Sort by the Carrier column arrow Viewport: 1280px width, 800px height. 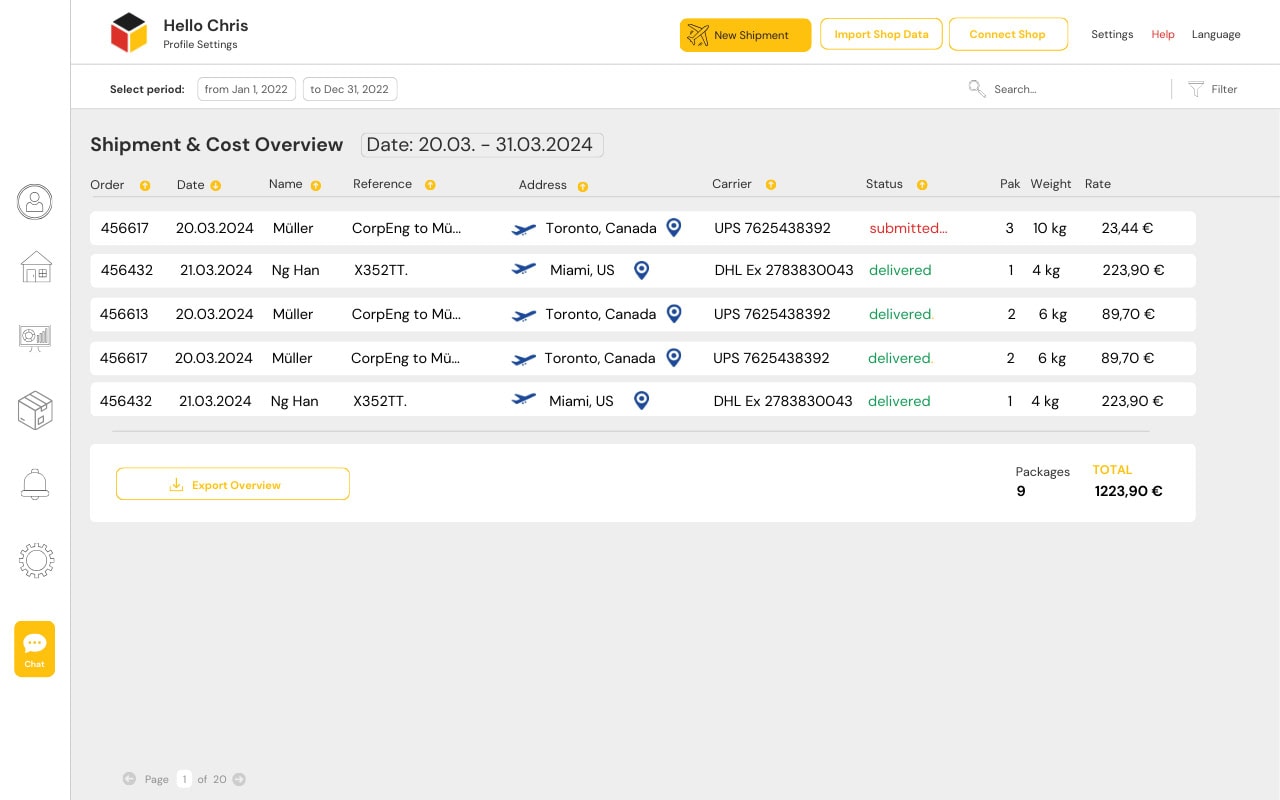click(x=771, y=185)
